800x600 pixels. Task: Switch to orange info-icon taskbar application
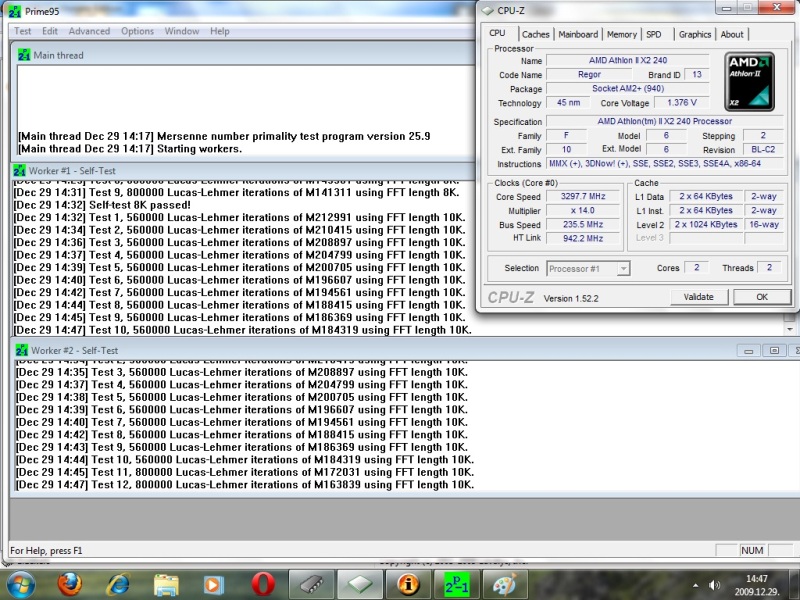(408, 585)
